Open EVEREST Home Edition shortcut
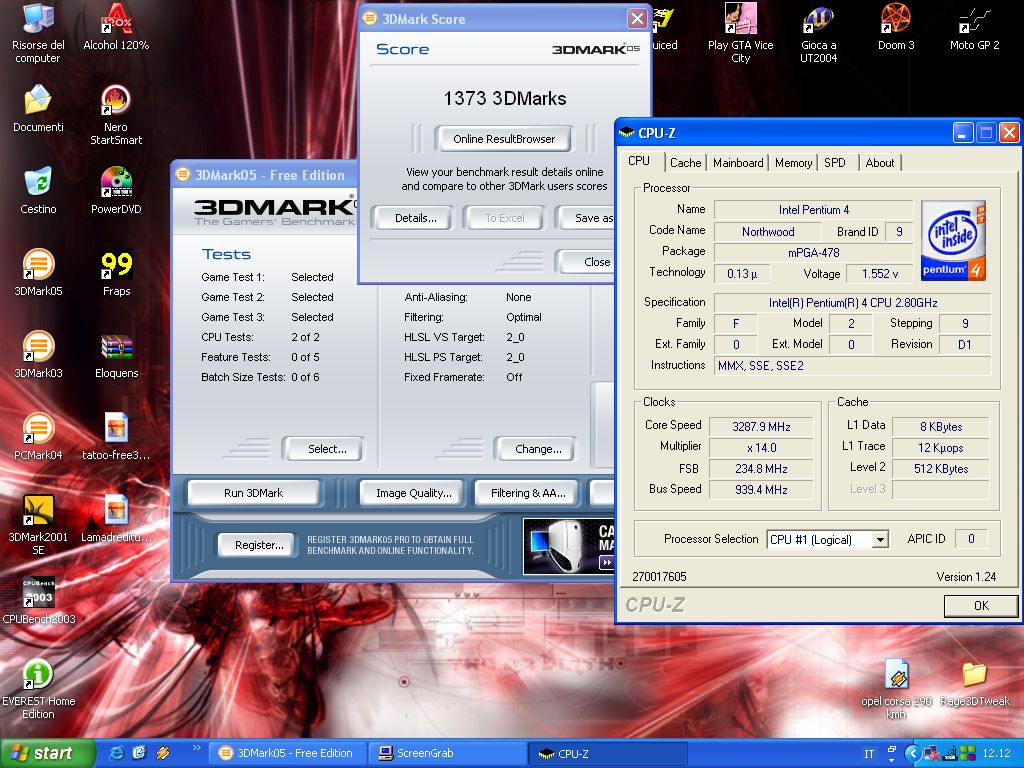1024x768 pixels. (38, 676)
